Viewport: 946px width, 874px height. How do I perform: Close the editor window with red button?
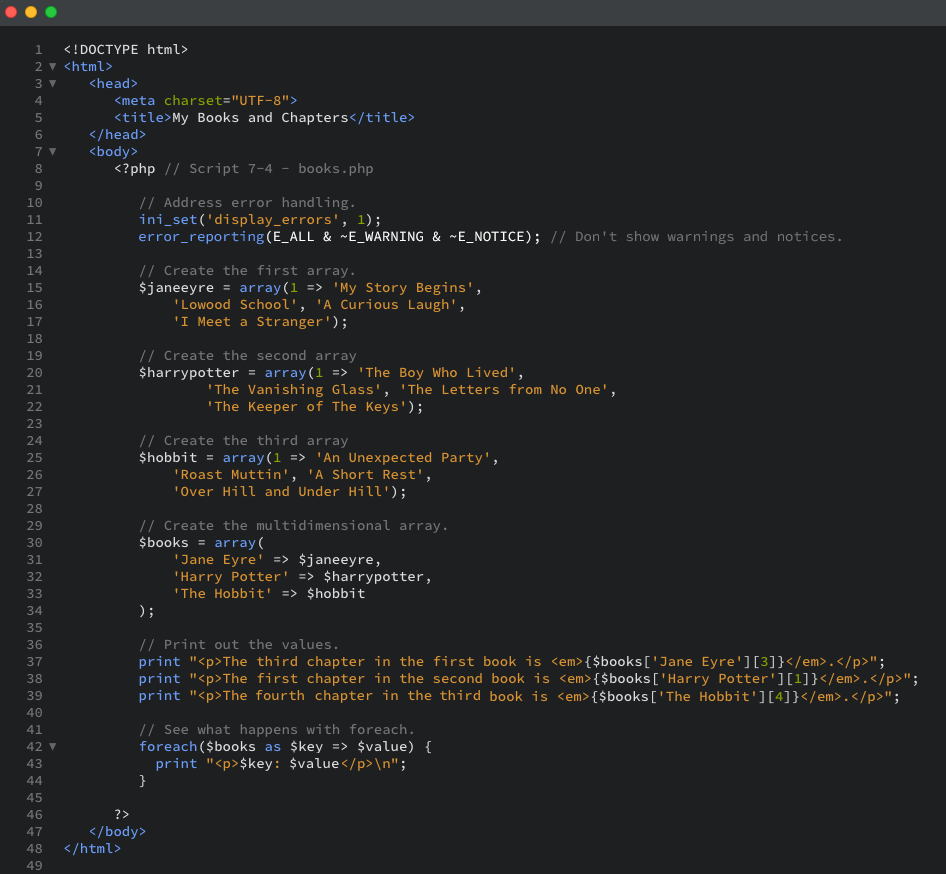point(10,12)
